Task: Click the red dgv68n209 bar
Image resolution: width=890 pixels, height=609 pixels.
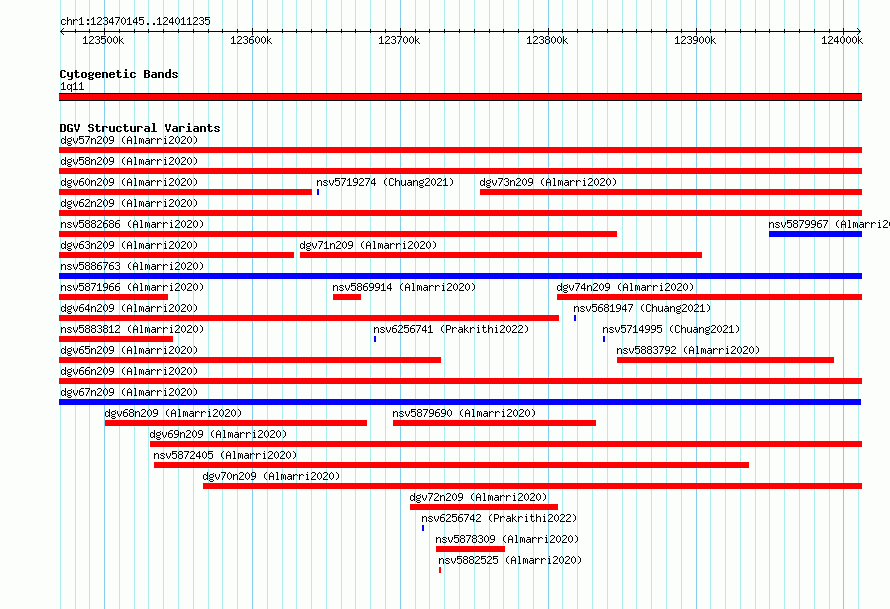Action: [236, 423]
